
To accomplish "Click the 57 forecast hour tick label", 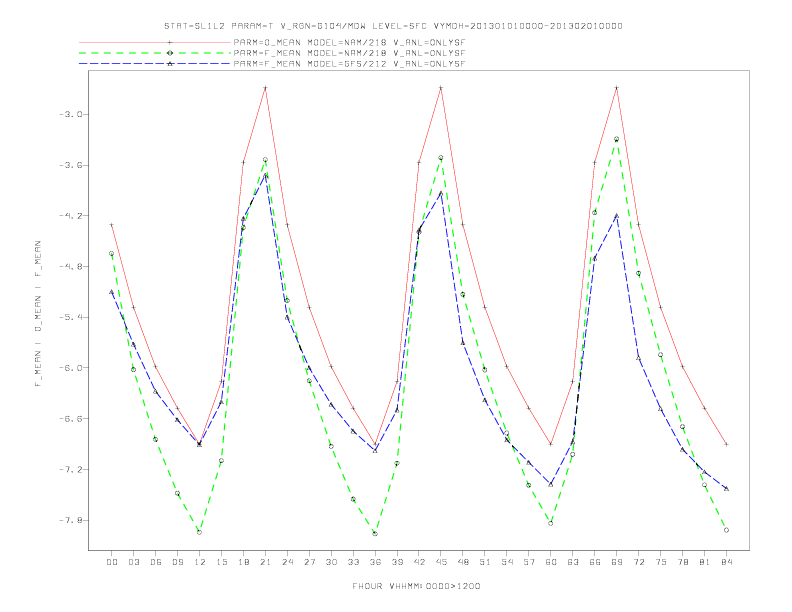I will (529, 562).
